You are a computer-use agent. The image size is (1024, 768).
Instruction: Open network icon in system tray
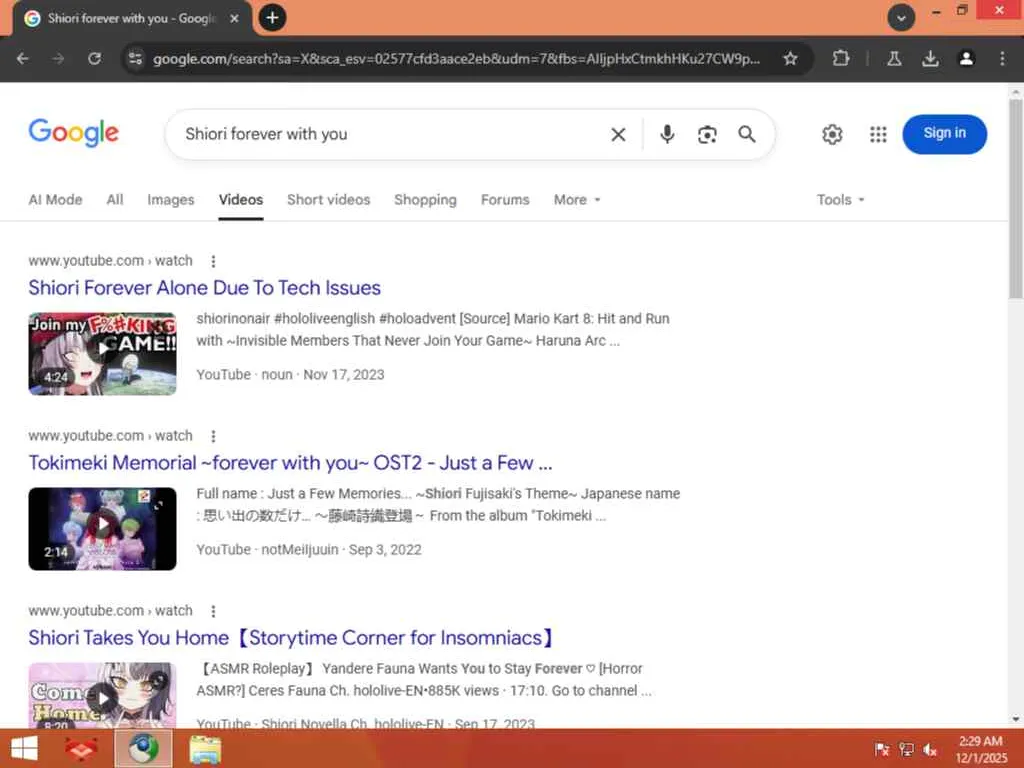pos(906,750)
